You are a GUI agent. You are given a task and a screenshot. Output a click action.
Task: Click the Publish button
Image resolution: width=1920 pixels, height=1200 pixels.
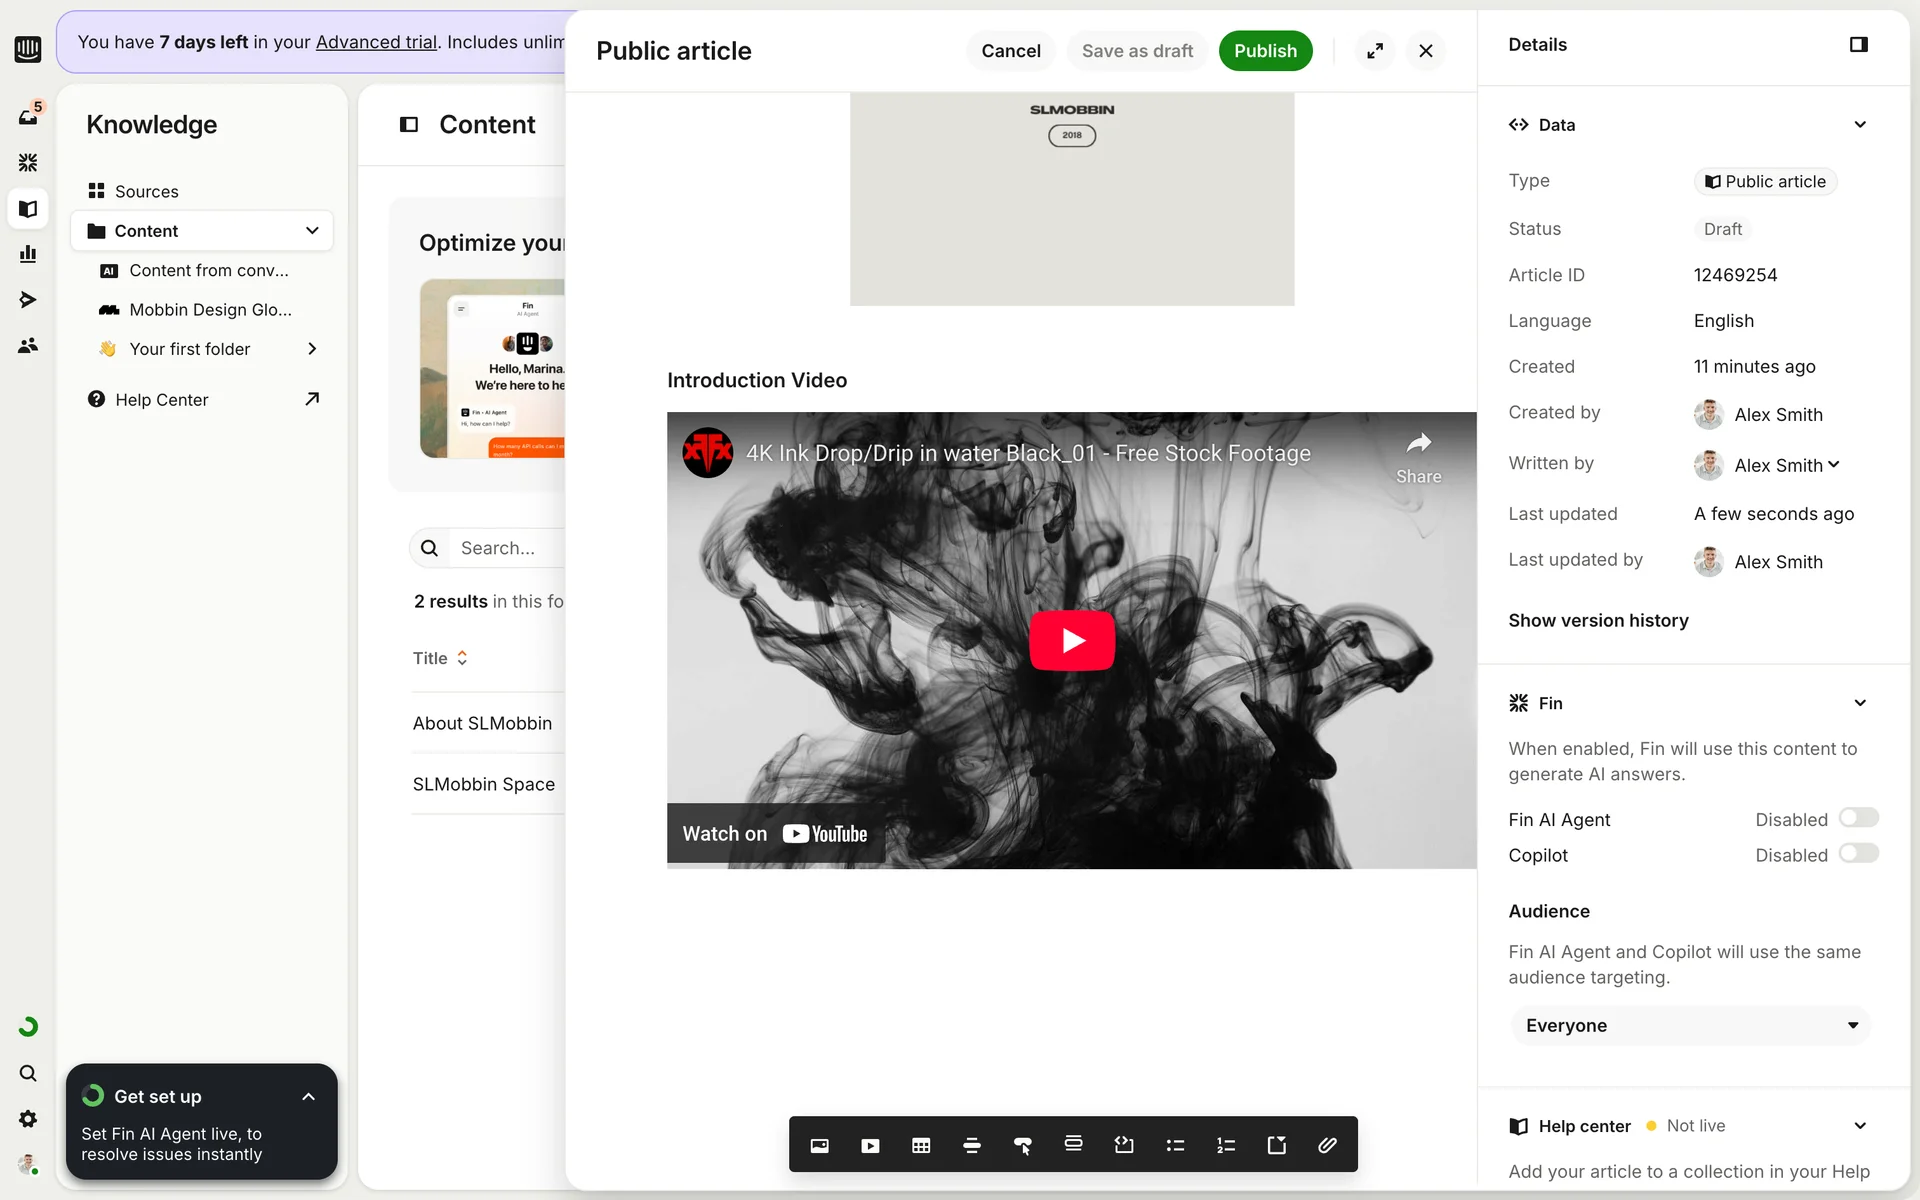coord(1264,51)
